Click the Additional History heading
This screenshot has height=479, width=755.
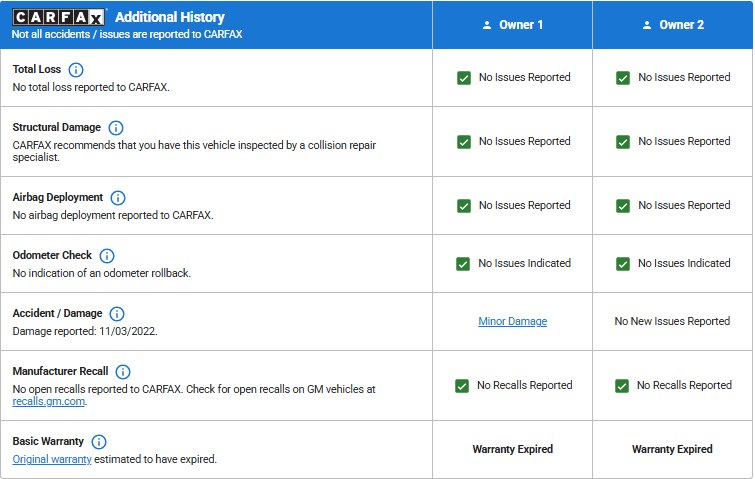pos(170,17)
